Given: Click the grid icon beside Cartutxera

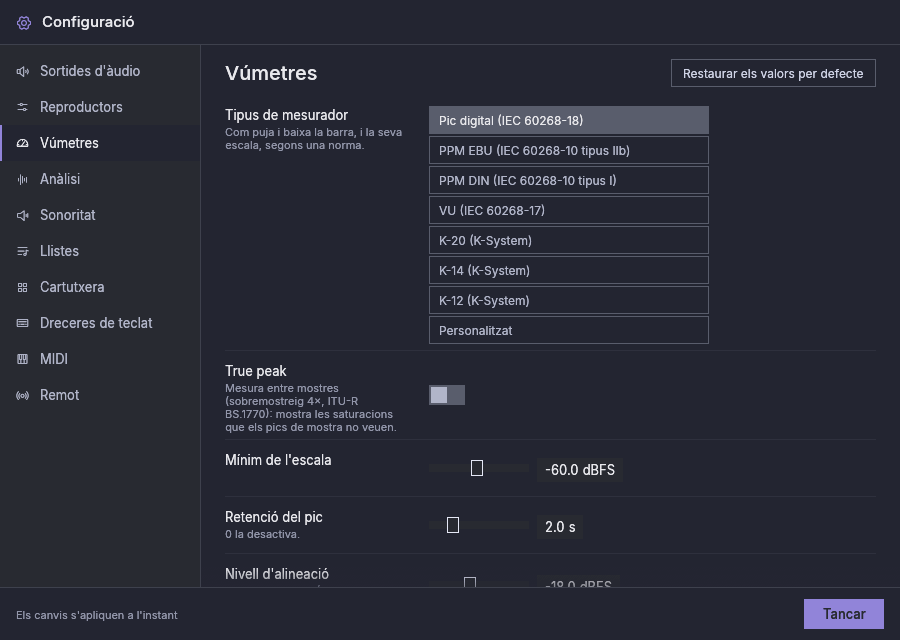Looking at the screenshot, I should (22, 288).
